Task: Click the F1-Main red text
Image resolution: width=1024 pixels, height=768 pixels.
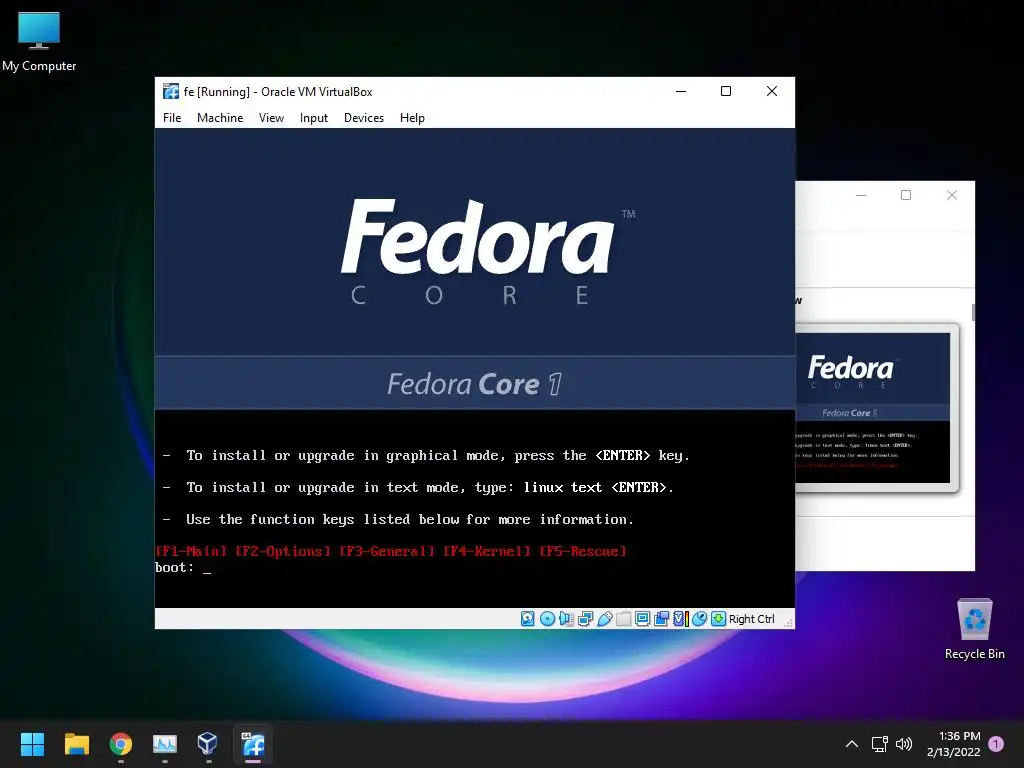Action: point(191,551)
